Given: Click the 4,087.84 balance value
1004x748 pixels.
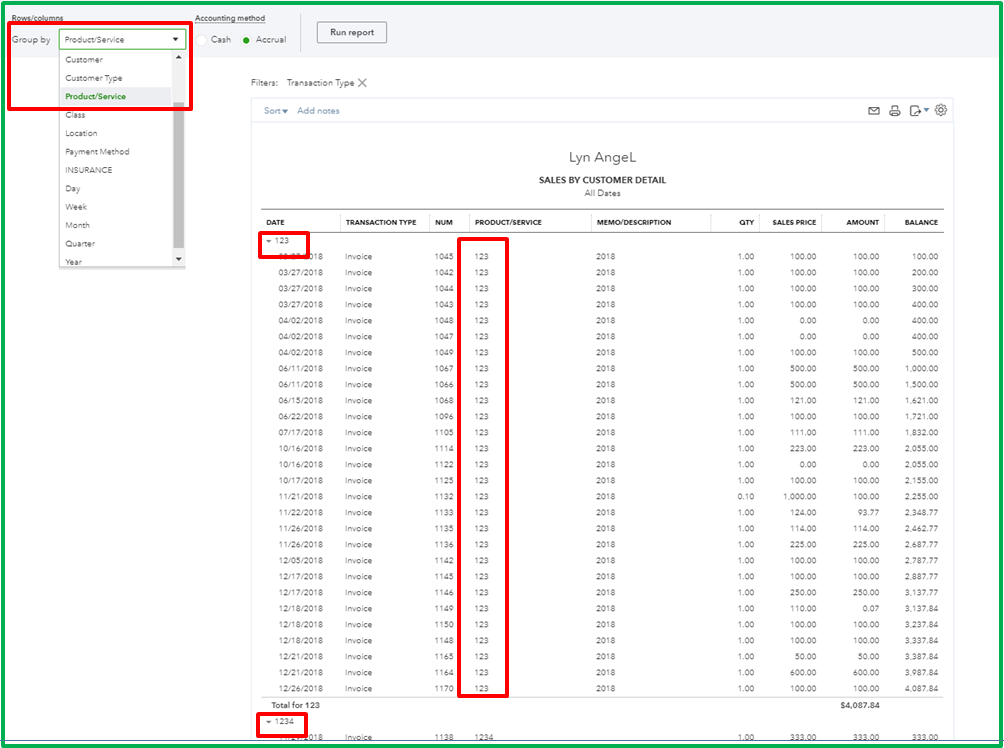Looking at the screenshot, I should [x=921, y=688].
